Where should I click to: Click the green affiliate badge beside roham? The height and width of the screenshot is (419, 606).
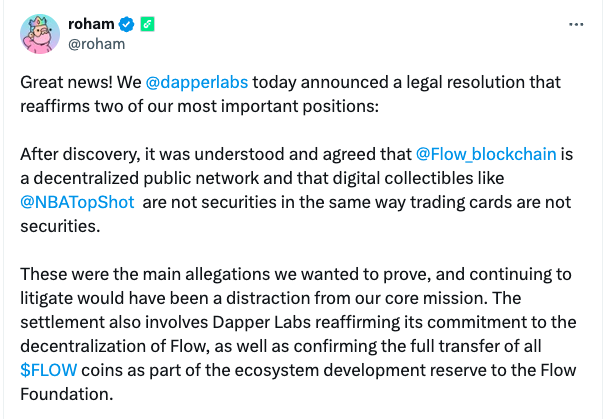[x=147, y=24]
